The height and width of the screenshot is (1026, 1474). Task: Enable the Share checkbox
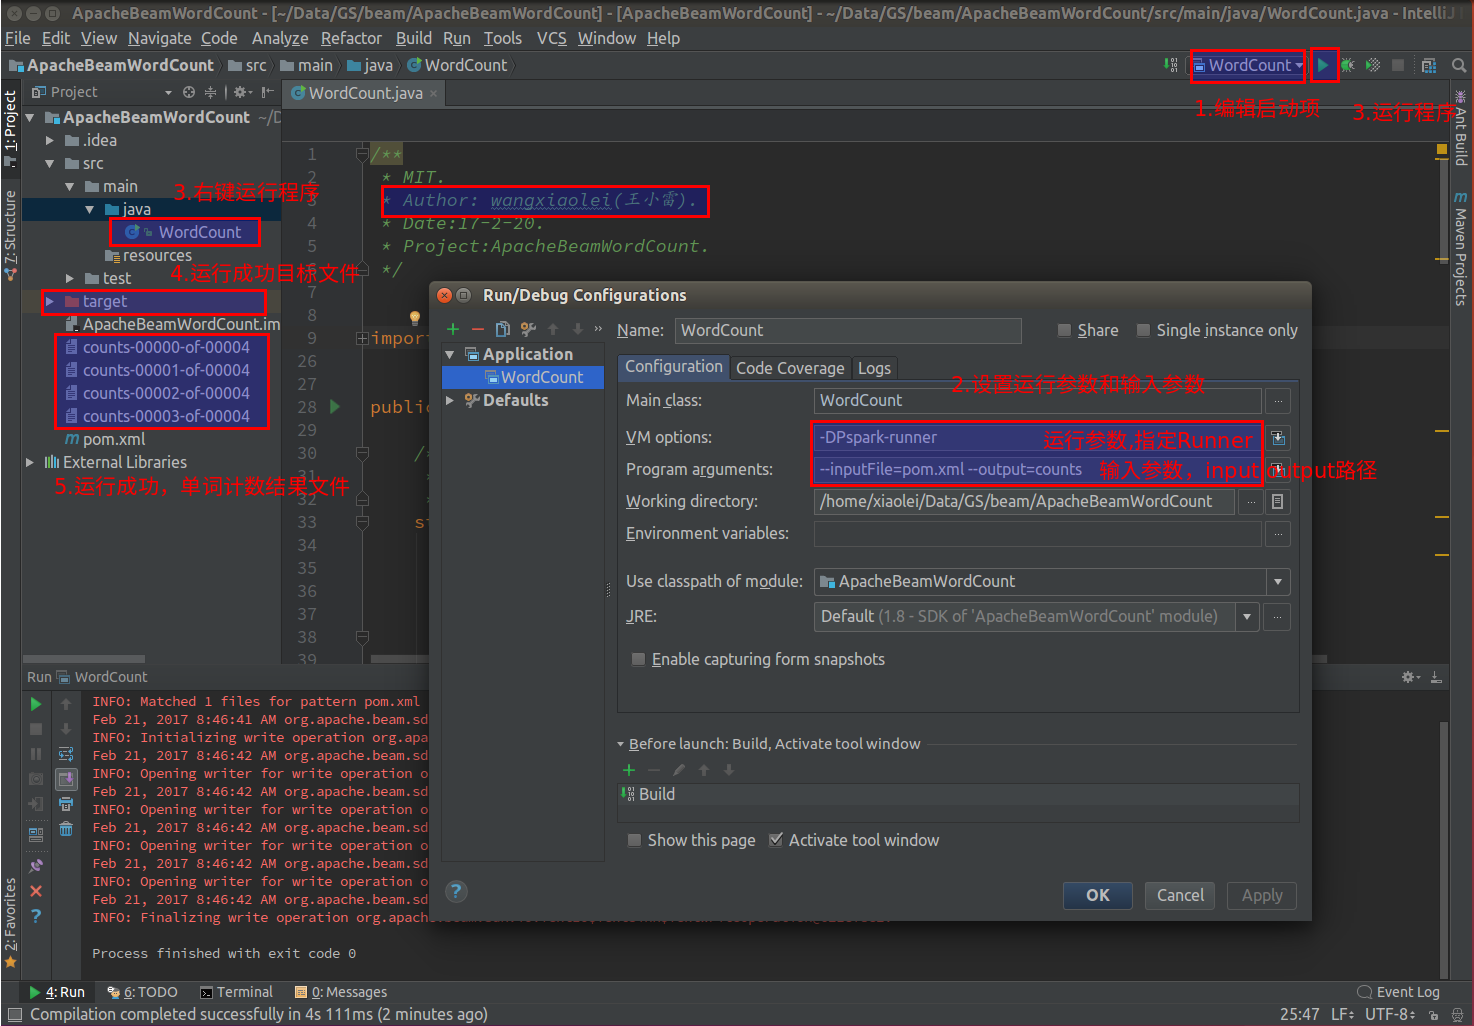[1064, 330]
